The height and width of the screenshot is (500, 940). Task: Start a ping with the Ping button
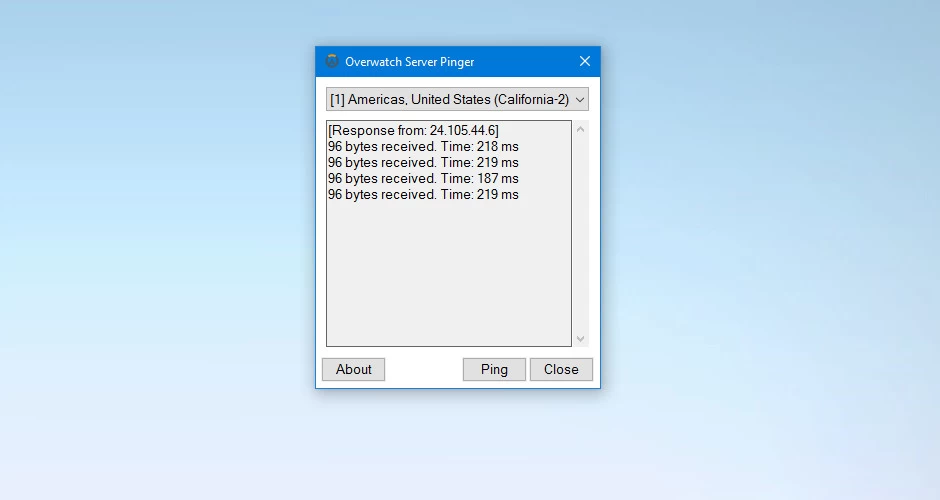pyautogui.click(x=494, y=369)
